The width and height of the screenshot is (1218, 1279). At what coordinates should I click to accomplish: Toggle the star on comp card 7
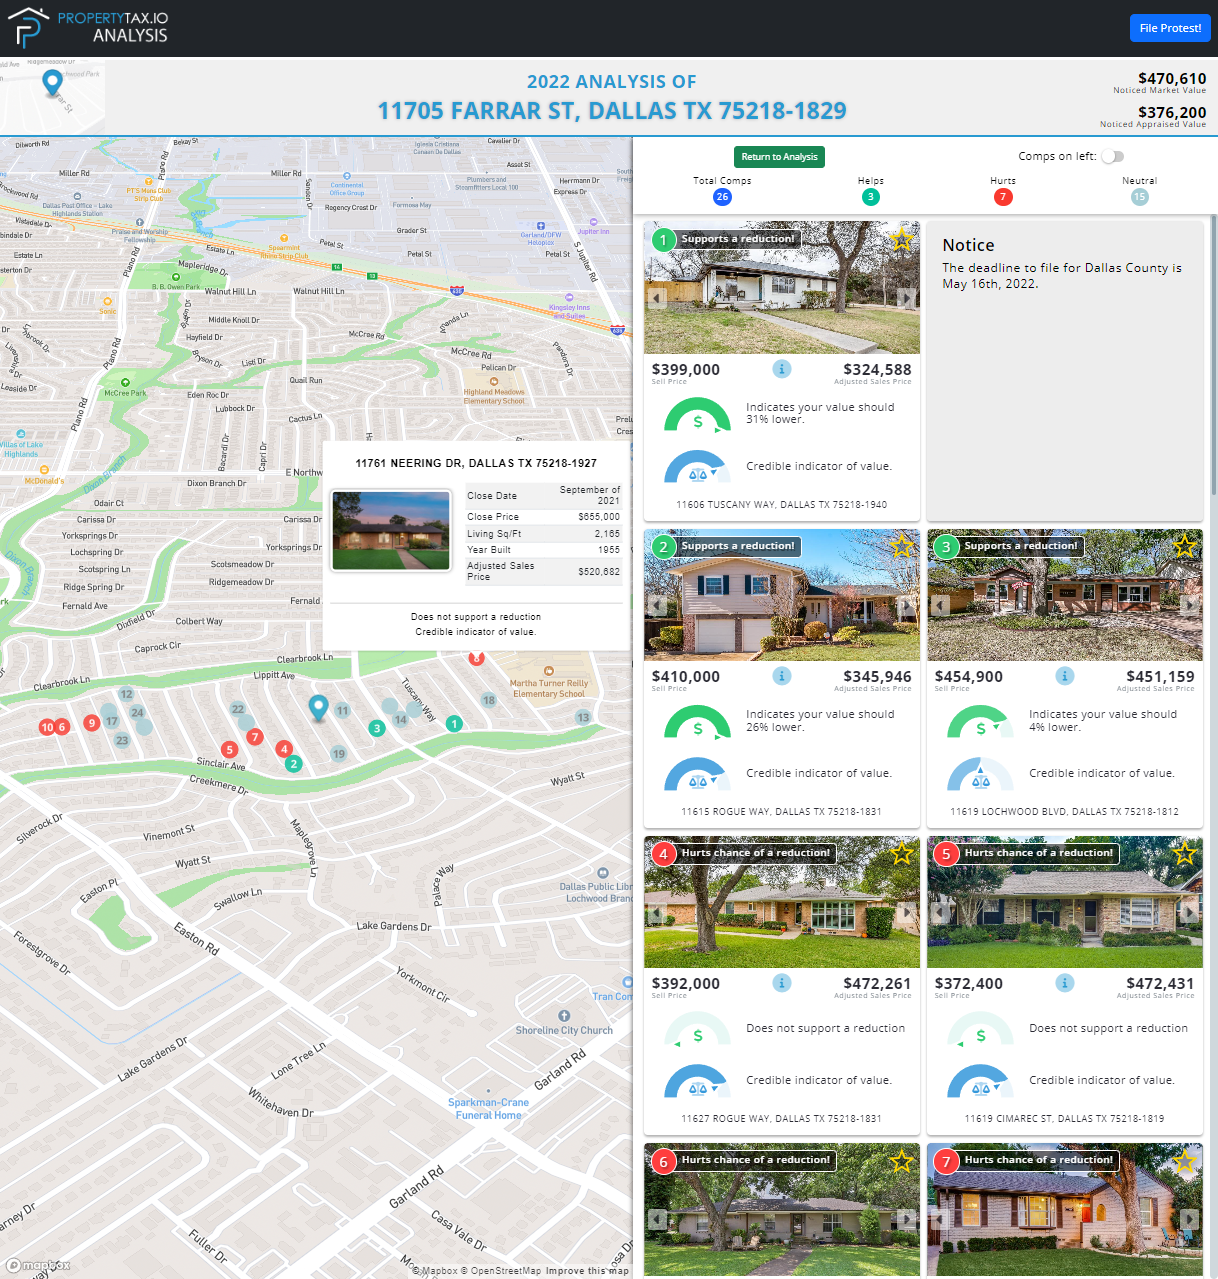[x=1184, y=1160]
